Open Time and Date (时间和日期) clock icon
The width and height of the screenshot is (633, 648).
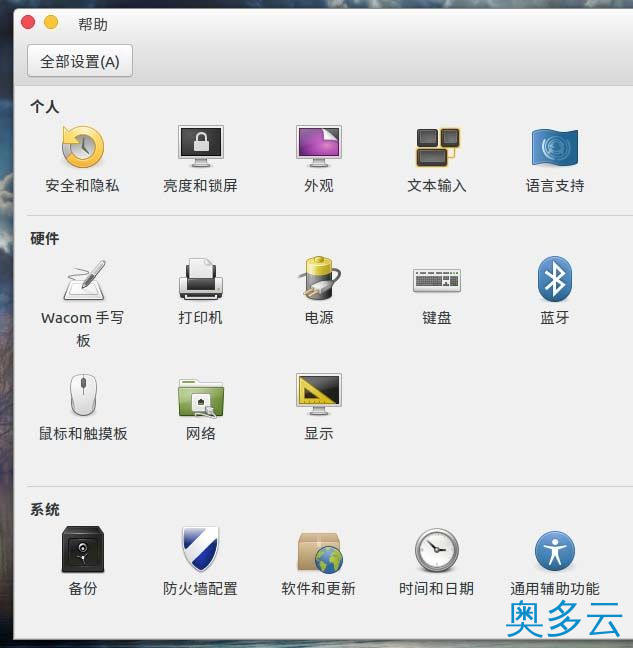437,550
